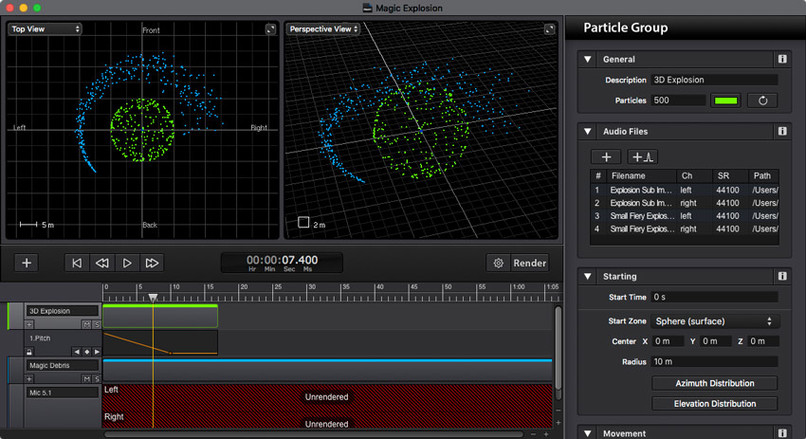This screenshot has width=806, height=439.
Task: Click the green particle color swatch
Action: point(726,101)
